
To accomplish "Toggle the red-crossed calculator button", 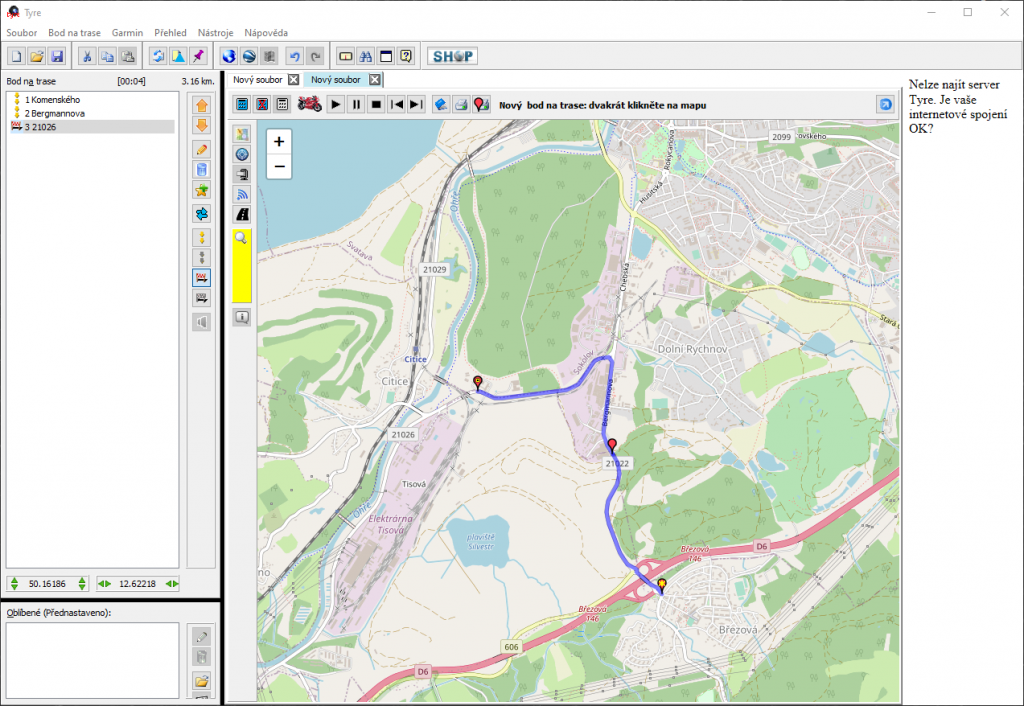I will 262,104.
